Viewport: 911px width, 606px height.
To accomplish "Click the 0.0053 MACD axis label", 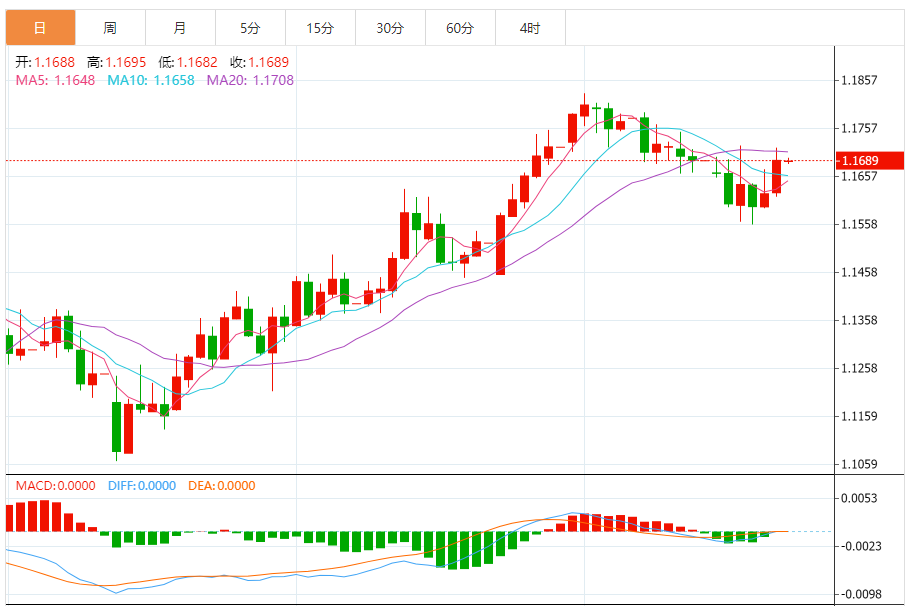I will tap(859, 498).
